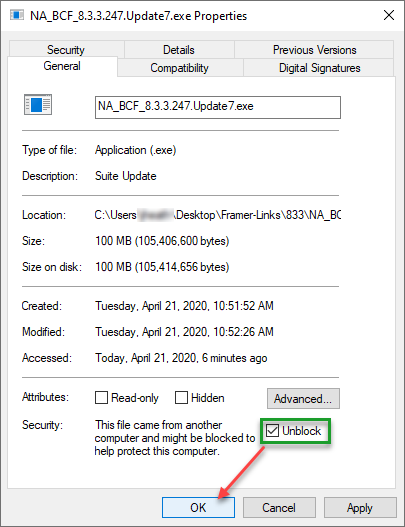The image size is (405, 527).
Task: Tick the Read-only attribute checkbox
Action: [x=101, y=398]
